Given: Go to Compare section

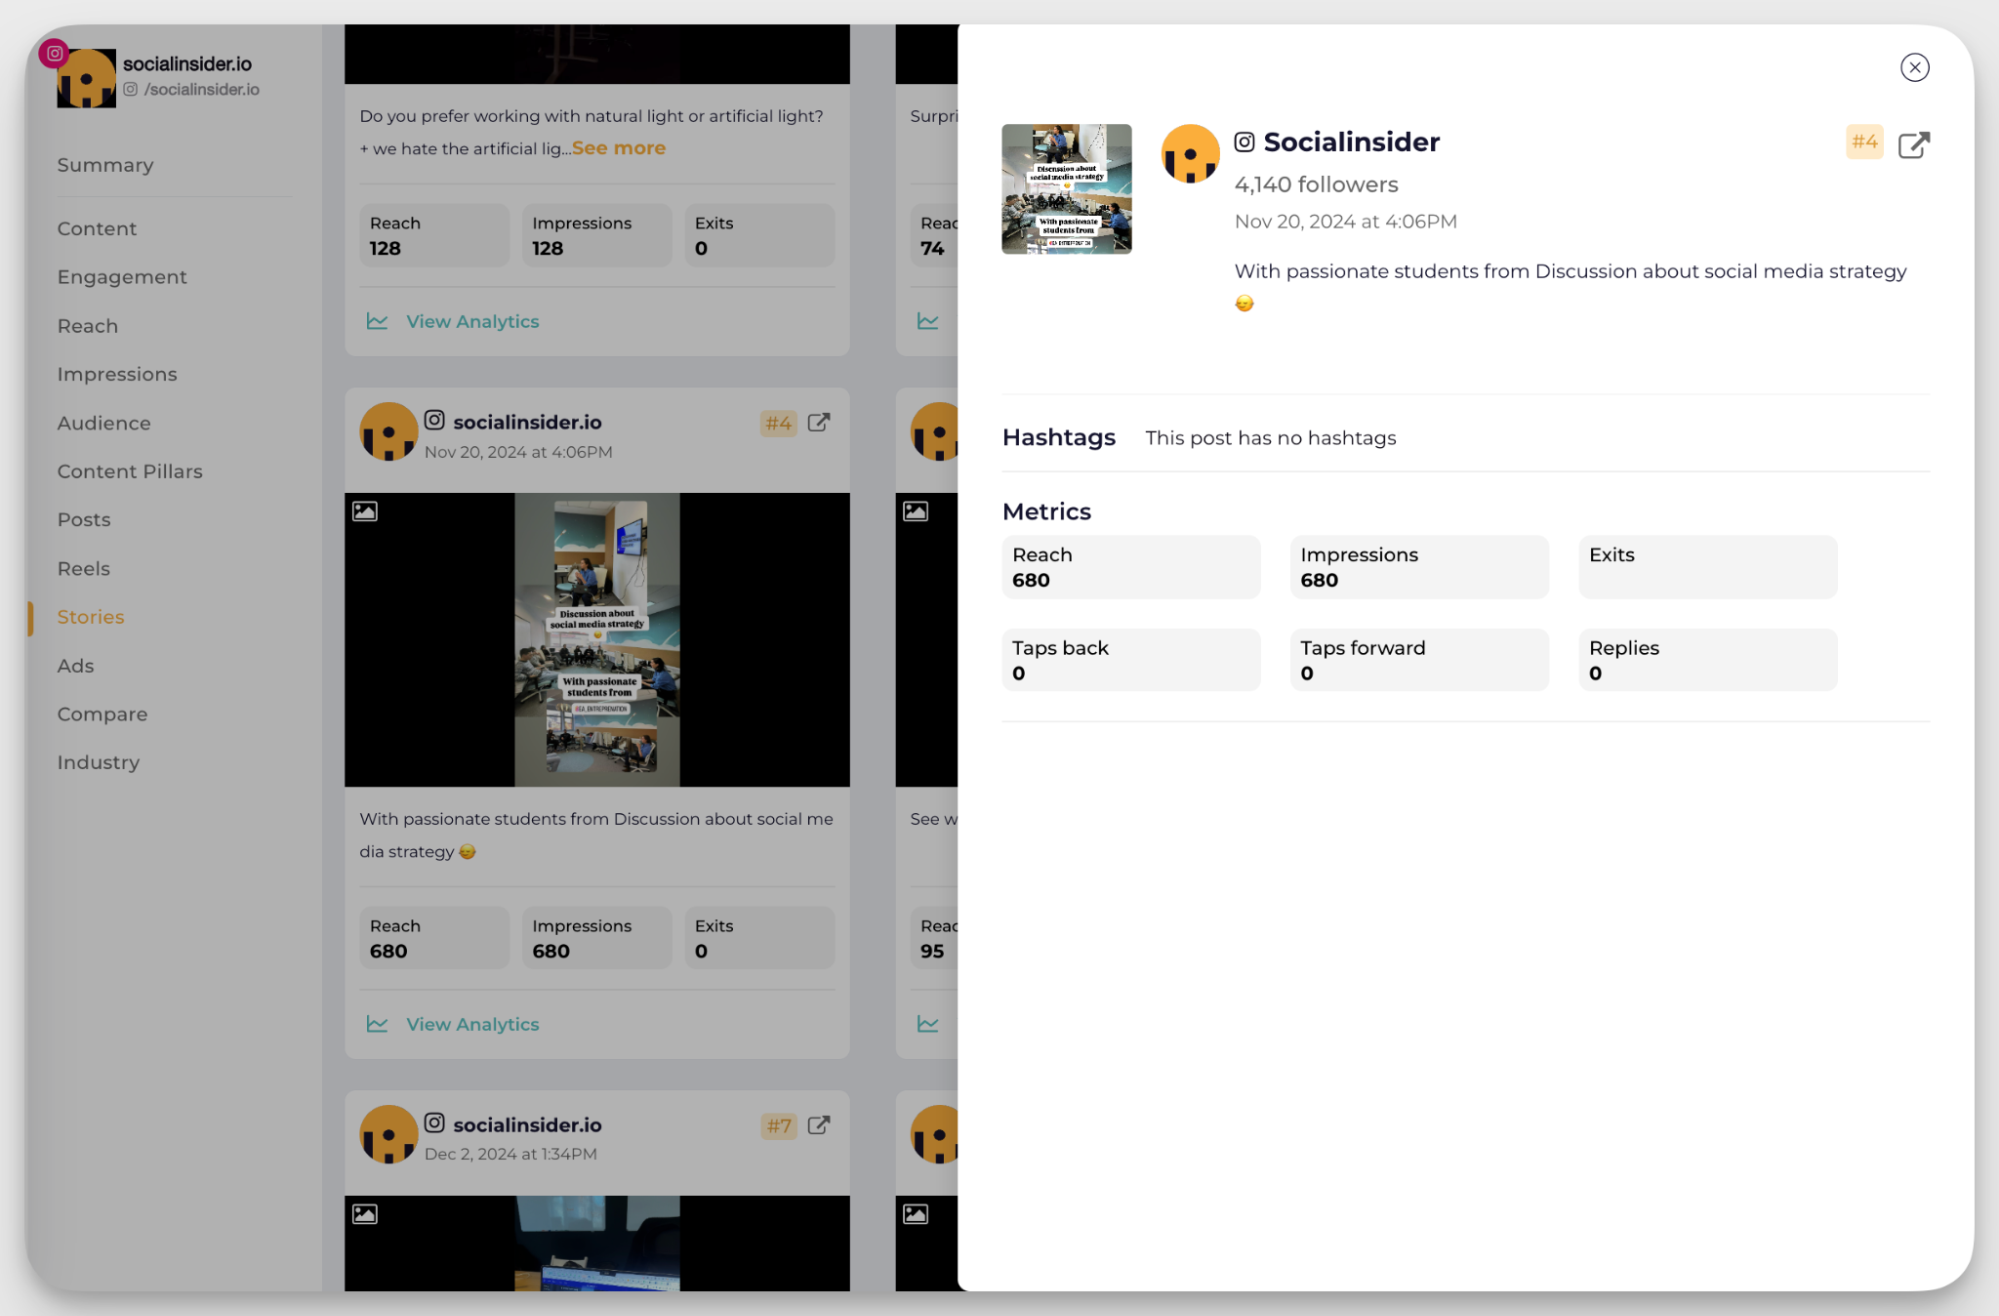Looking at the screenshot, I should (102, 714).
